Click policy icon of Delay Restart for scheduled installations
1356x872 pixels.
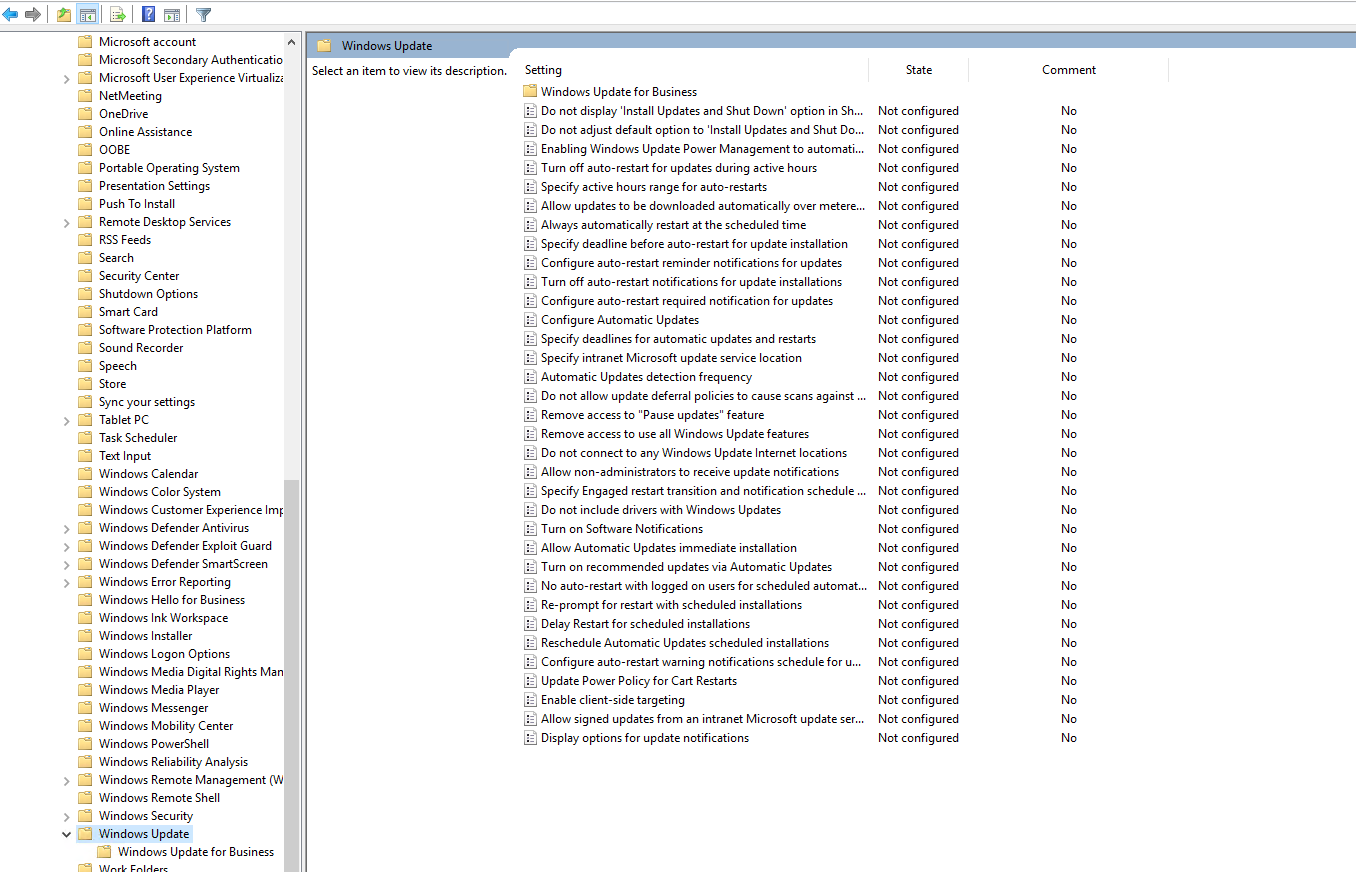click(x=531, y=624)
